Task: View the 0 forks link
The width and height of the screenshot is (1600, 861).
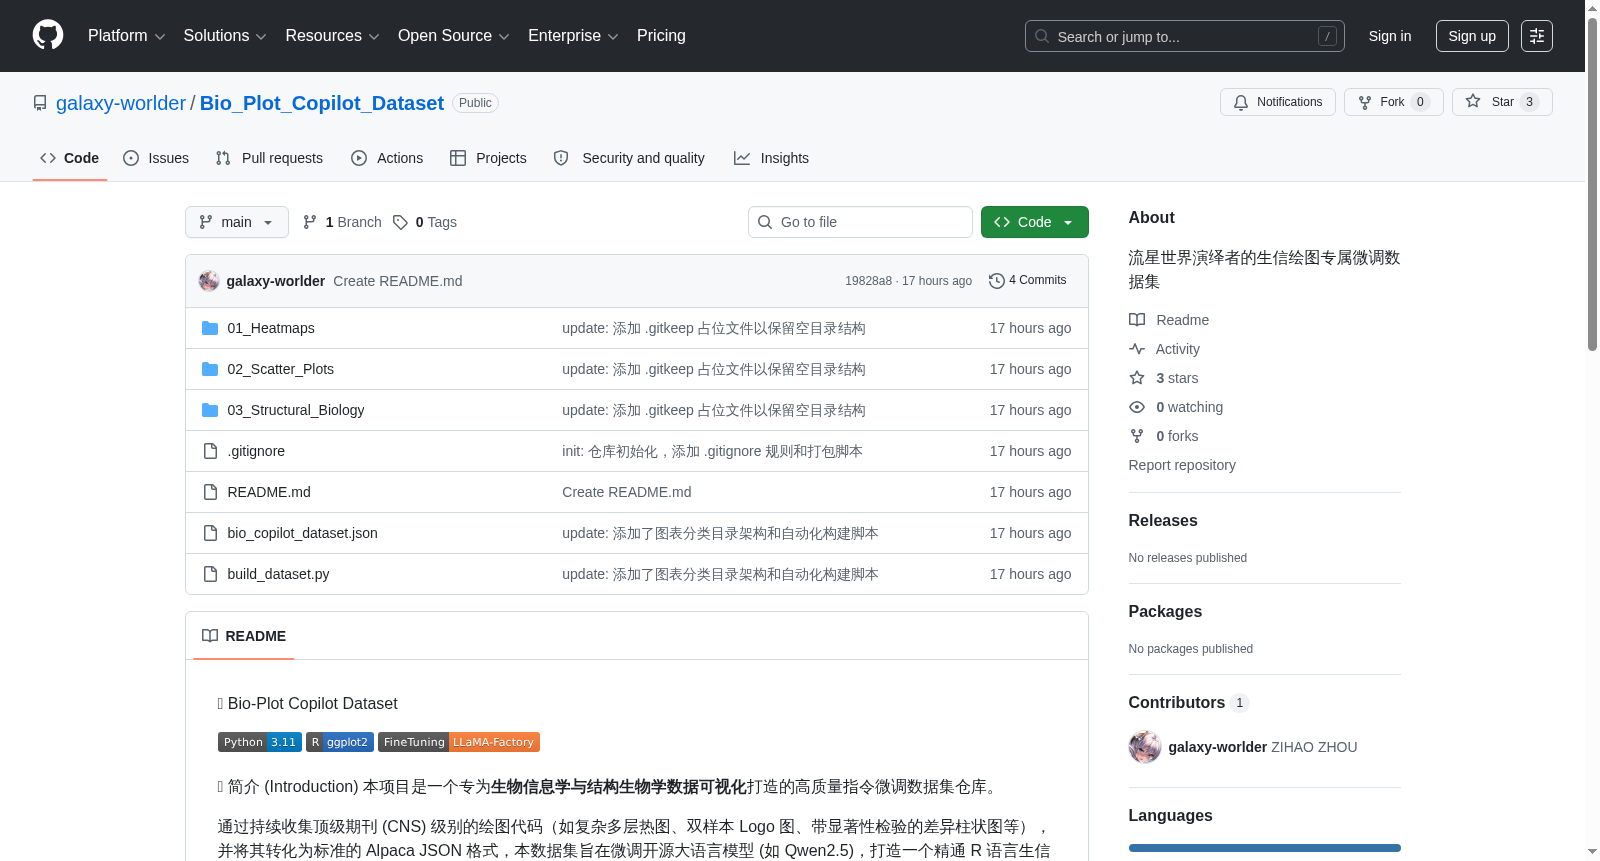Action: click(1164, 436)
